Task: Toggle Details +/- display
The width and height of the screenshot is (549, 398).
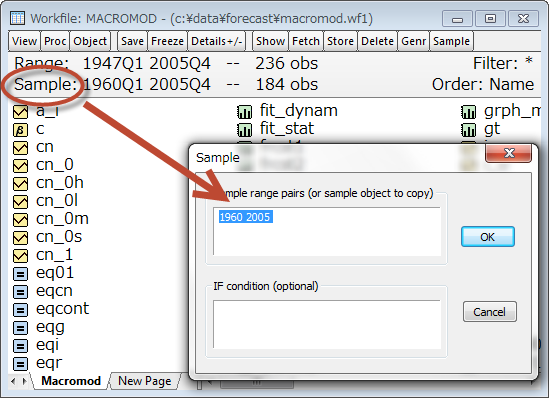Action: pos(217,41)
